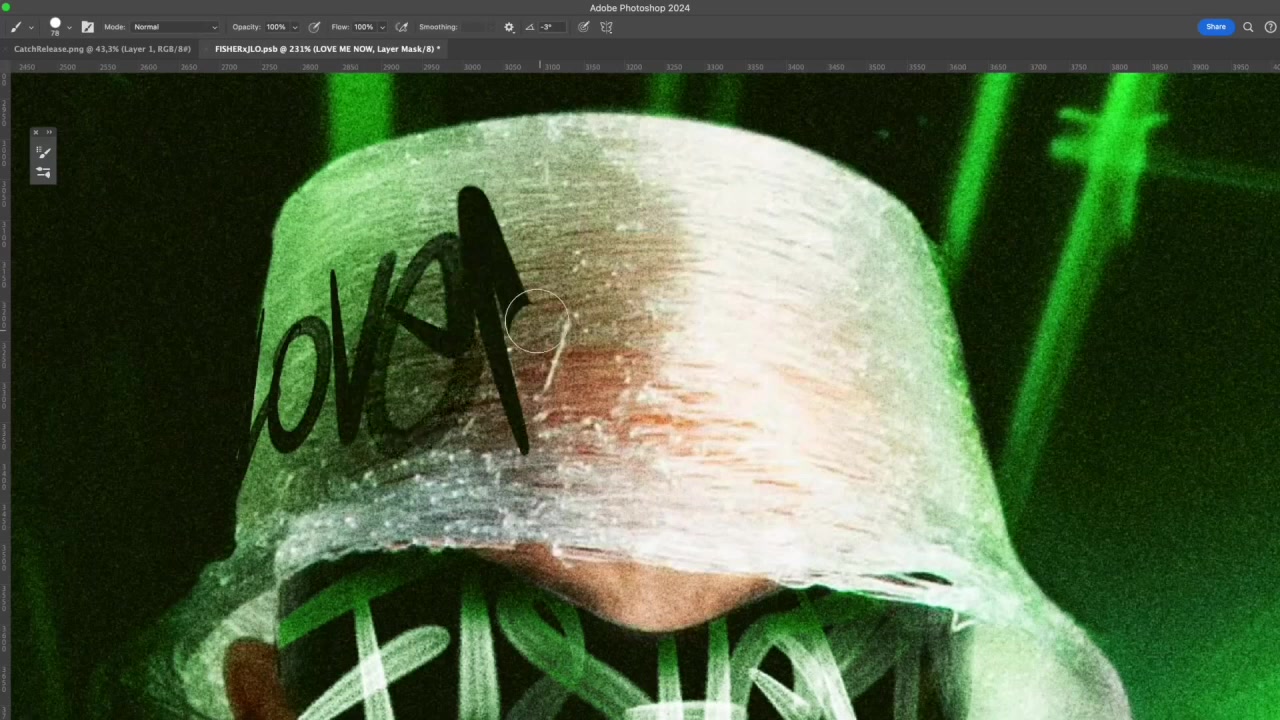Close the CatchRelease.png tab
Screen dimensions: 1280x720
(x=7, y=49)
